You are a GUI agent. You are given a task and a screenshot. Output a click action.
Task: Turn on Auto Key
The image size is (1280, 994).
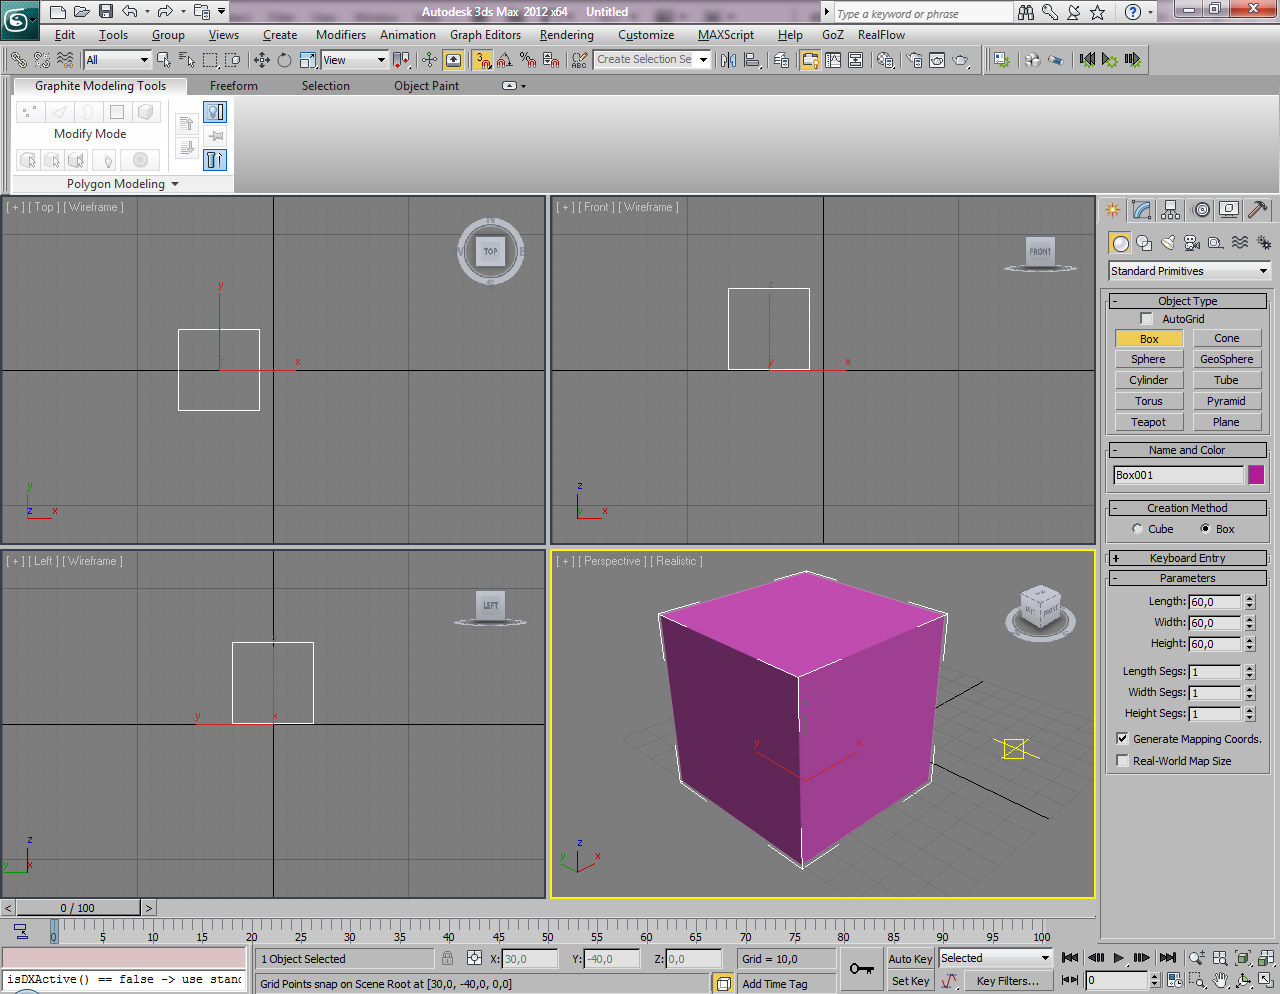point(909,959)
